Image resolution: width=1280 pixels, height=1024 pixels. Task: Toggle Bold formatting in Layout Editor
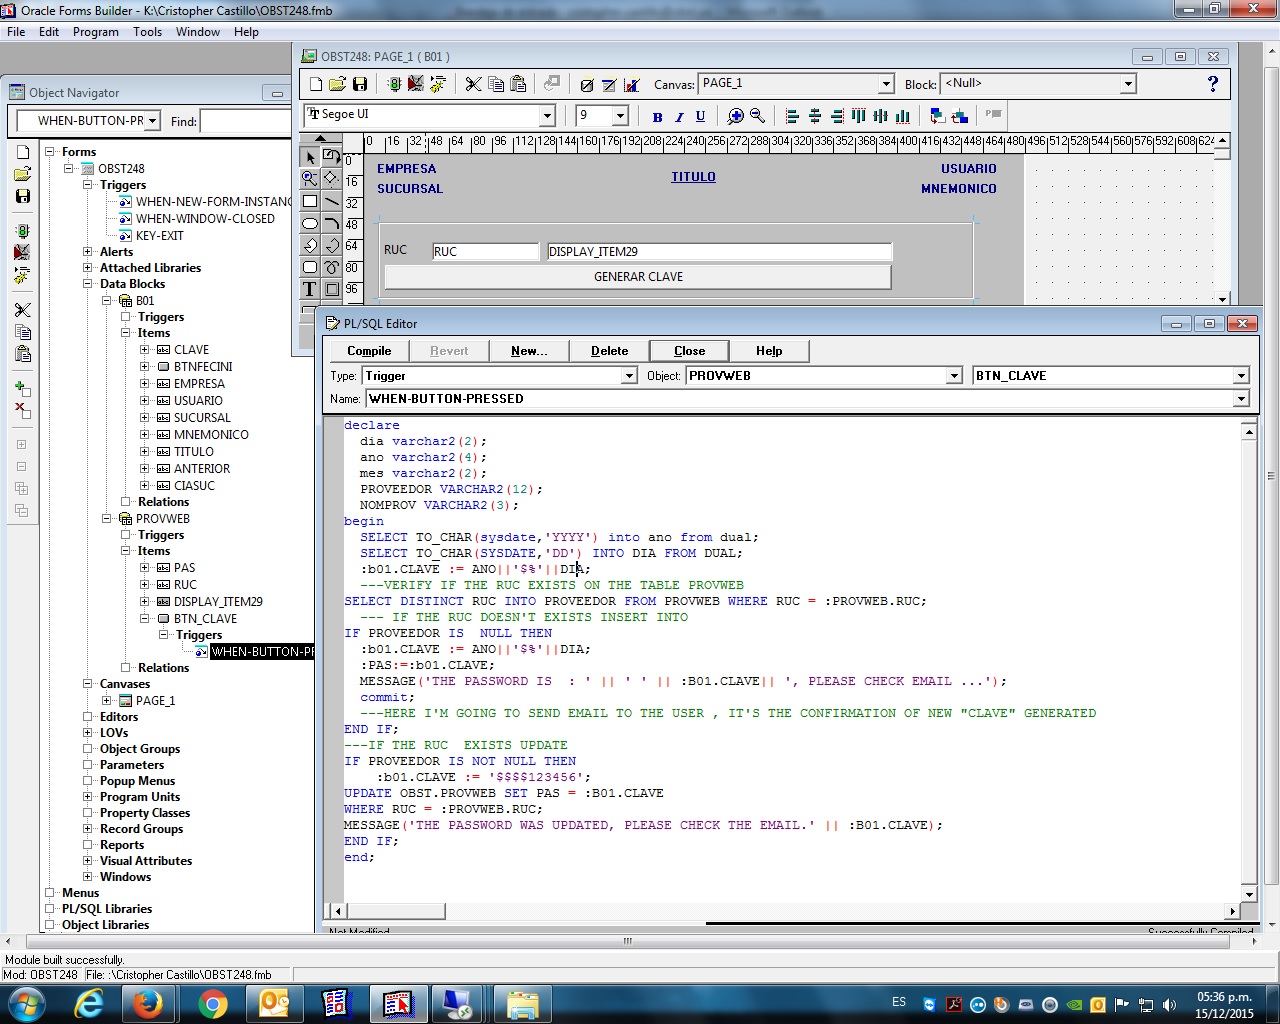point(657,116)
